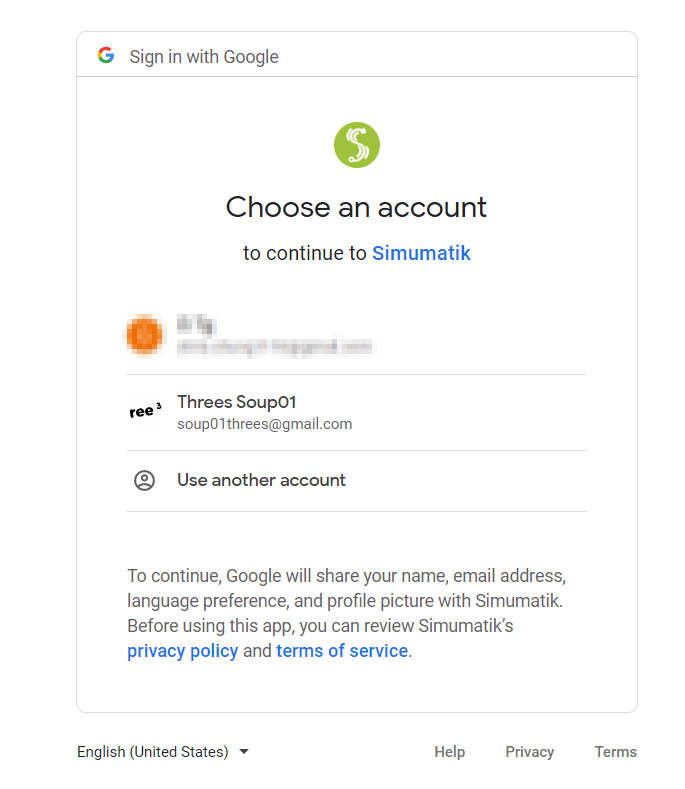Select the blurred first account name
The height and width of the screenshot is (789, 685).
coord(197,325)
